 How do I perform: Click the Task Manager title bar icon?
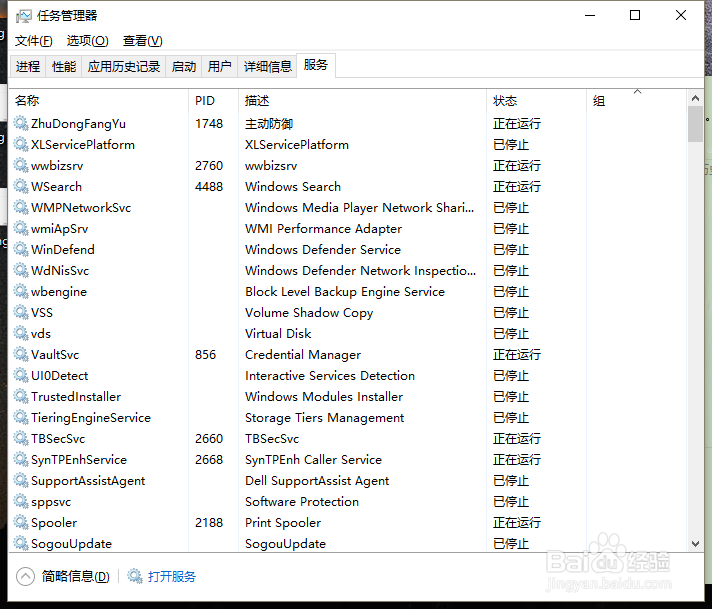(x=24, y=16)
